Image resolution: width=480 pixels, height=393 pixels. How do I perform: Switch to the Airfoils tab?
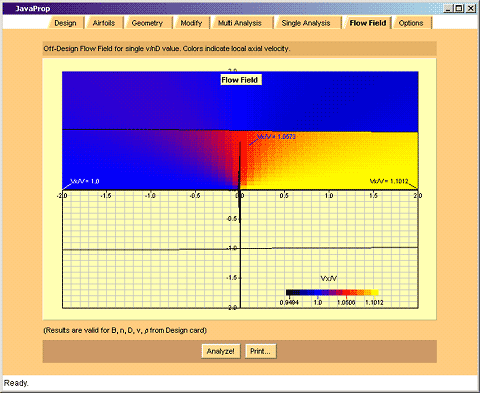point(104,23)
